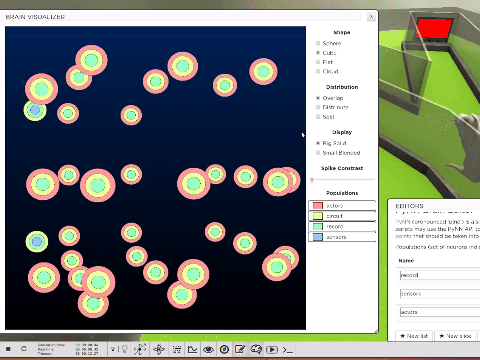Select the Cube shape option

318,53
